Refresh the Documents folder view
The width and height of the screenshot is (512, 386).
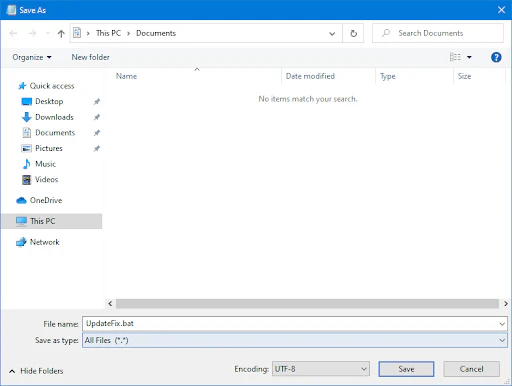(353, 33)
